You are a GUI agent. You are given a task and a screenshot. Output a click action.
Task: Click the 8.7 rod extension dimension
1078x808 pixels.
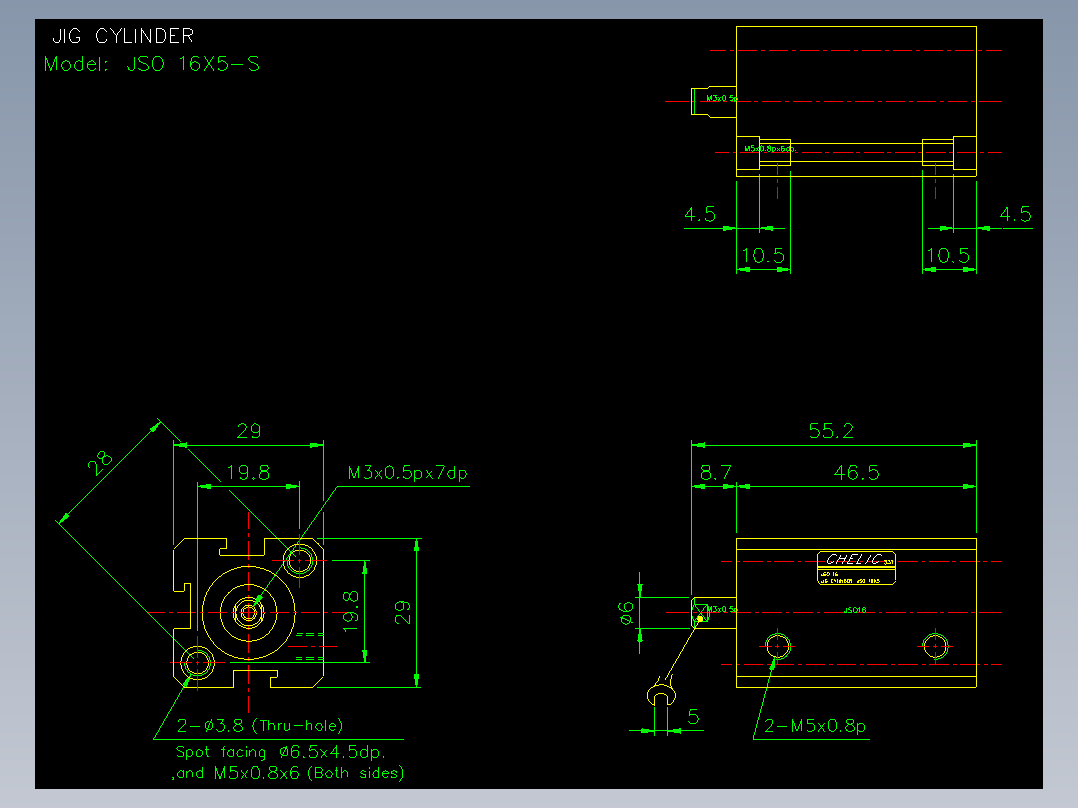click(716, 472)
